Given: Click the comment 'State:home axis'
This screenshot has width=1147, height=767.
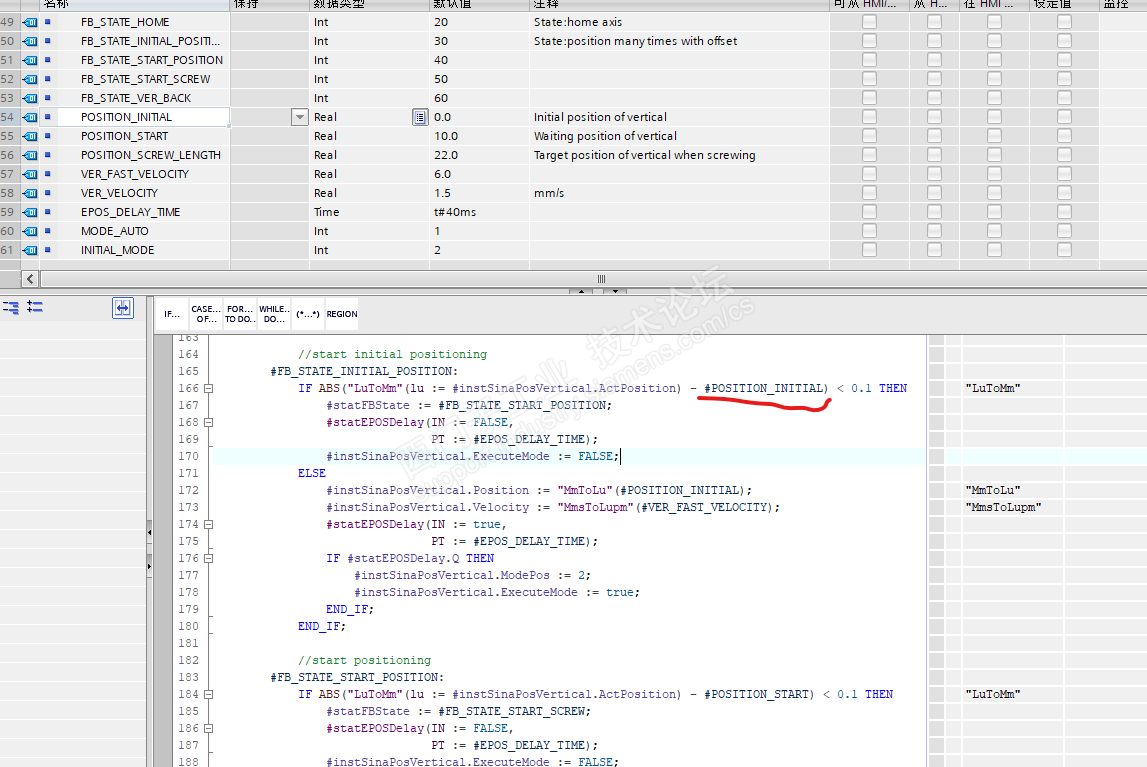Looking at the screenshot, I should pos(578,22).
